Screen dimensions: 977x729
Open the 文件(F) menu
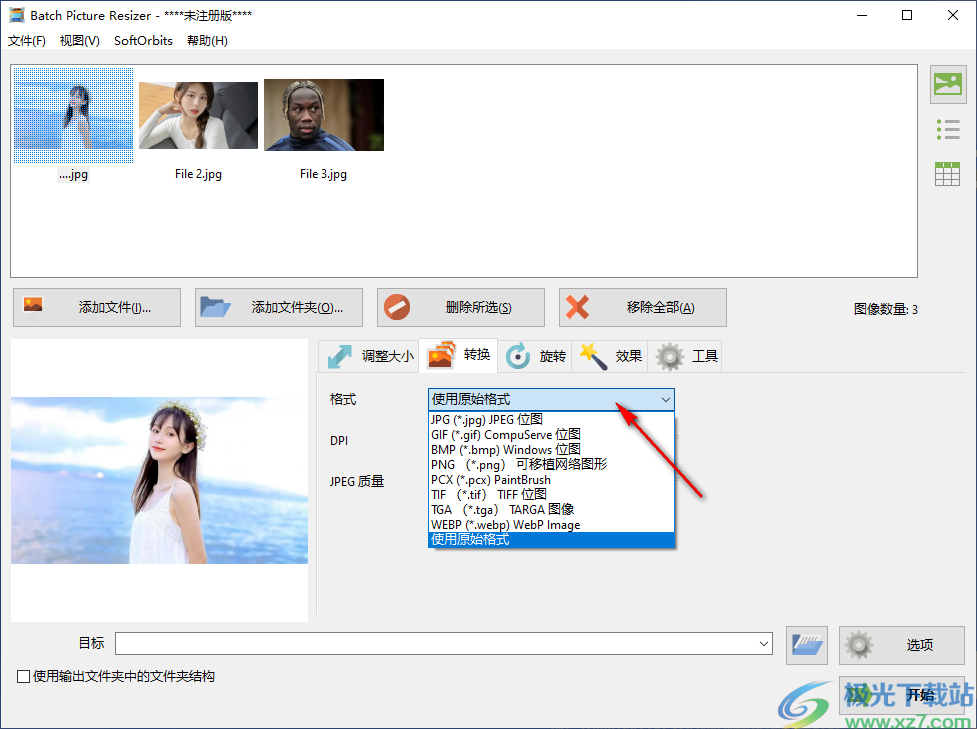tap(26, 40)
